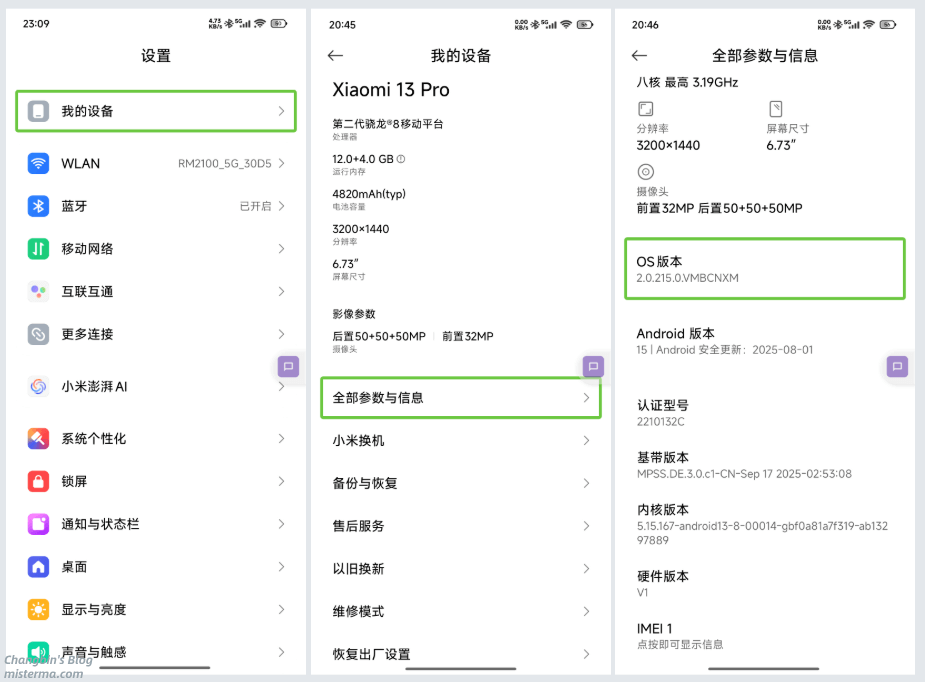Expand 小米换机 using its chevron
This screenshot has height=682, width=925.
coord(586,441)
